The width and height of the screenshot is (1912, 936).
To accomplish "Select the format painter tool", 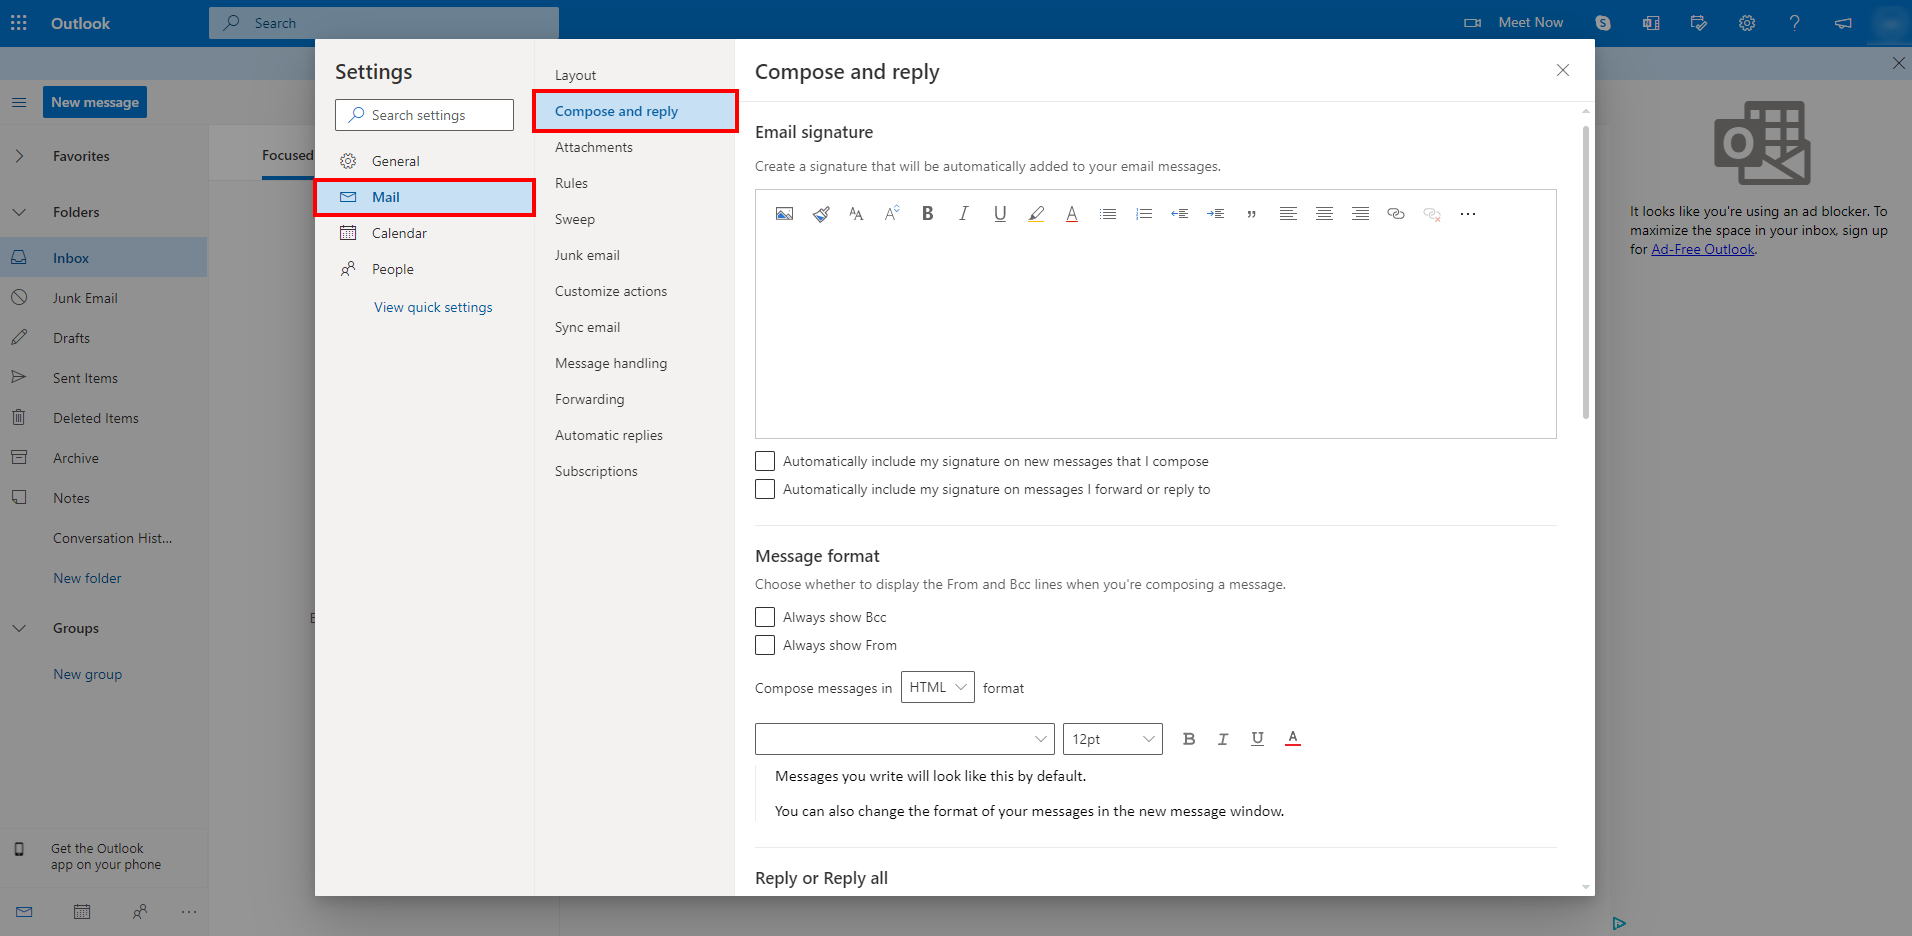I will 820,214.
